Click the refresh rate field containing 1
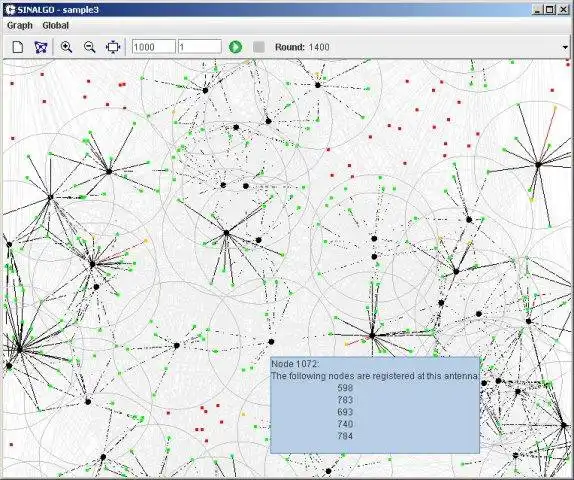 click(x=200, y=47)
